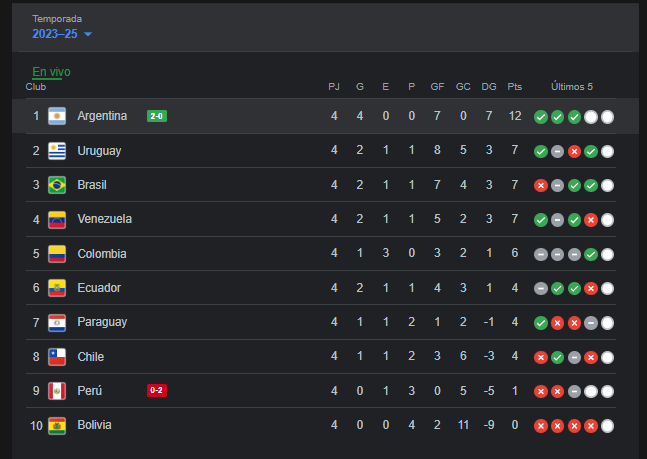This screenshot has height=459, width=647.
Task: Click the Pts column header
Action: click(x=515, y=87)
